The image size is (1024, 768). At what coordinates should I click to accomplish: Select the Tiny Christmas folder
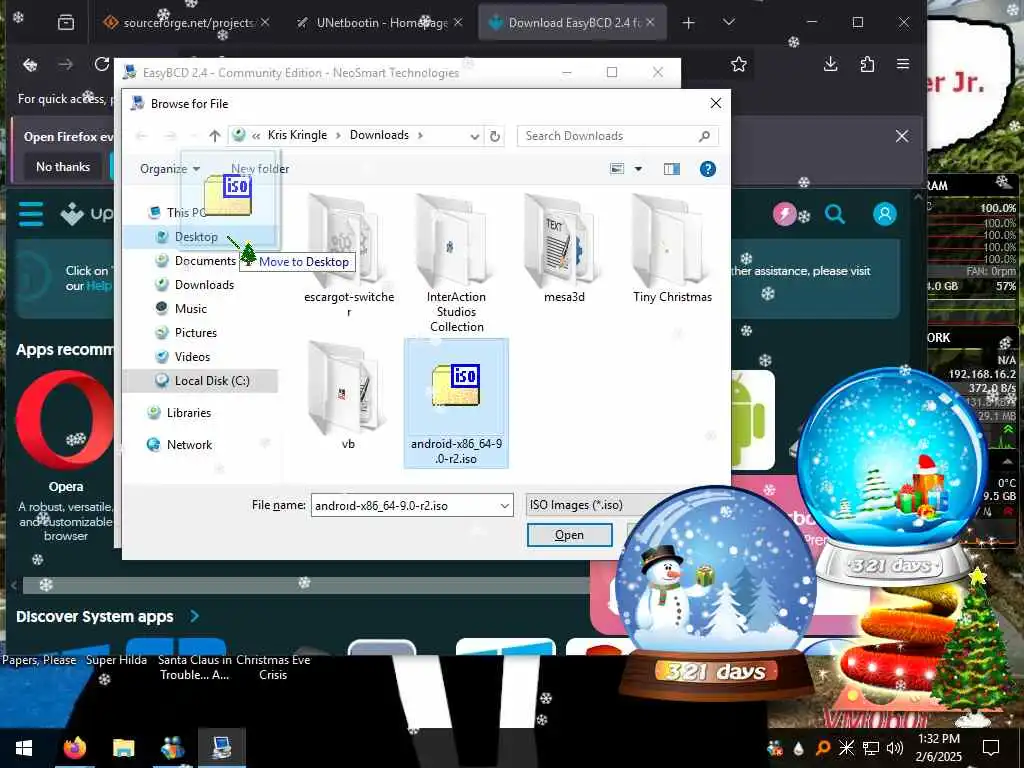click(673, 249)
